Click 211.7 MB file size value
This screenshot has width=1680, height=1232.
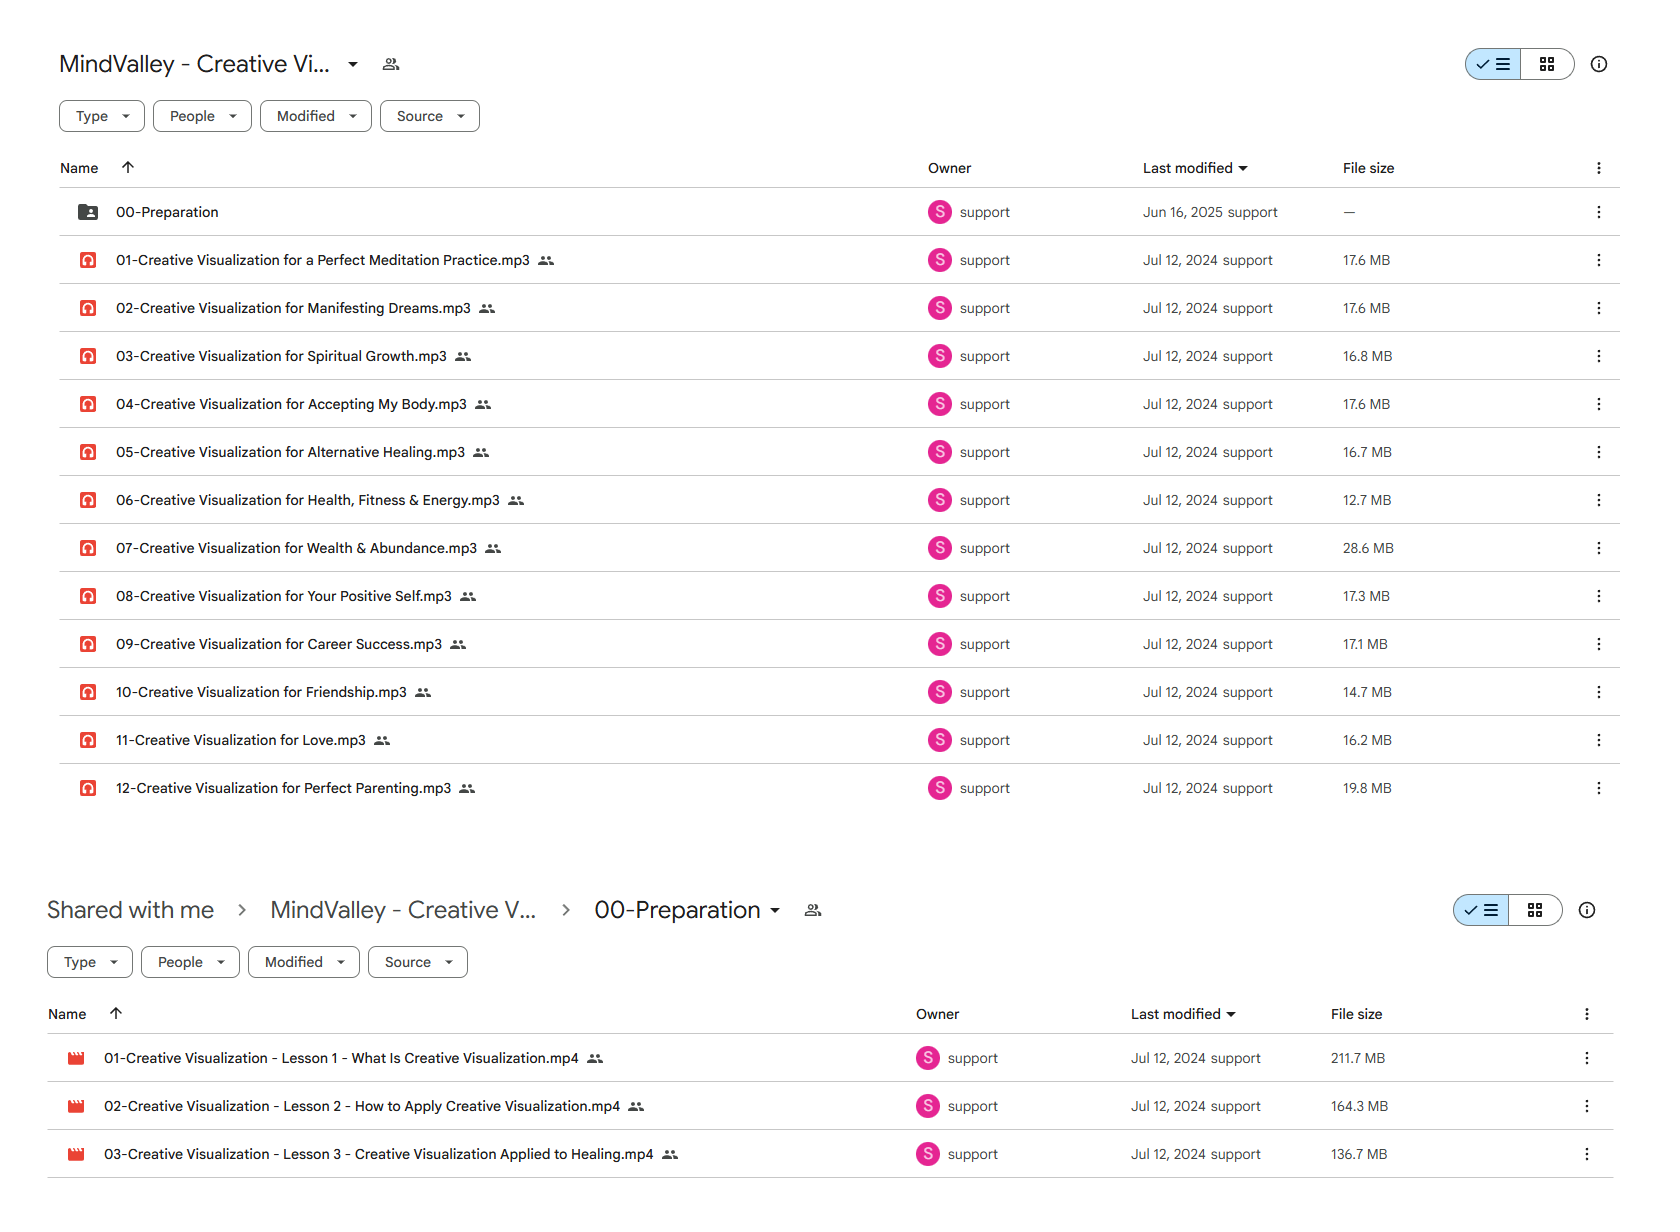coord(1358,1058)
